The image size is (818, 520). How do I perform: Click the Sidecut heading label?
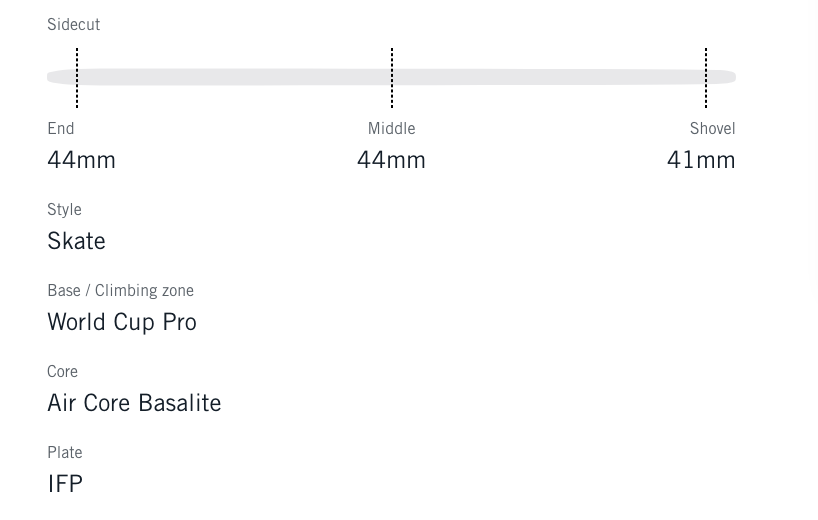pos(73,24)
